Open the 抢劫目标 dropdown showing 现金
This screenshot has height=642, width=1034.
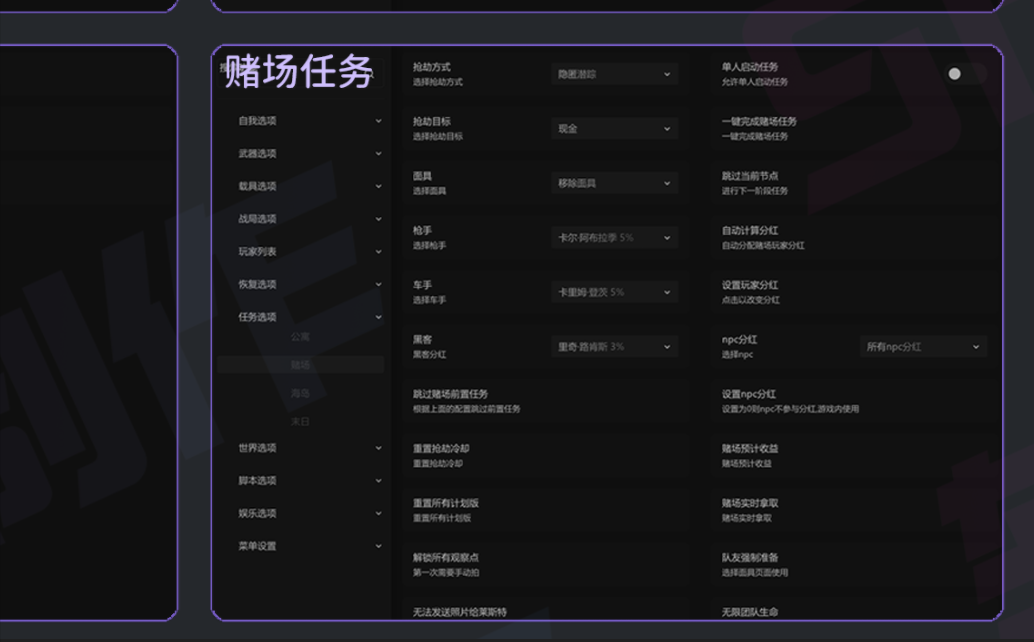pyautogui.click(x=614, y=129)
